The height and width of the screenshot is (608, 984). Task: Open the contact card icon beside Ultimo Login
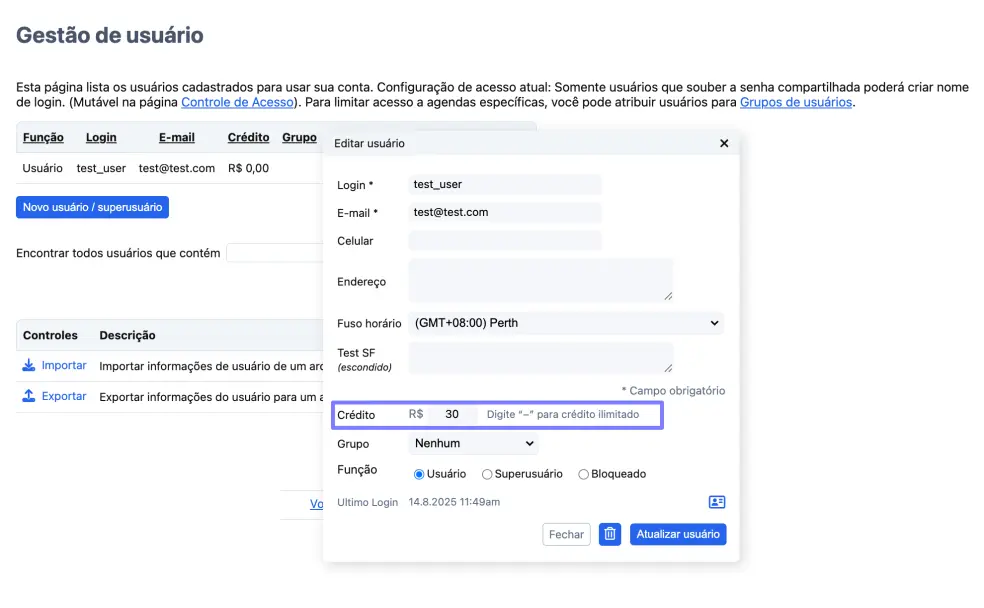click(717, 502)
